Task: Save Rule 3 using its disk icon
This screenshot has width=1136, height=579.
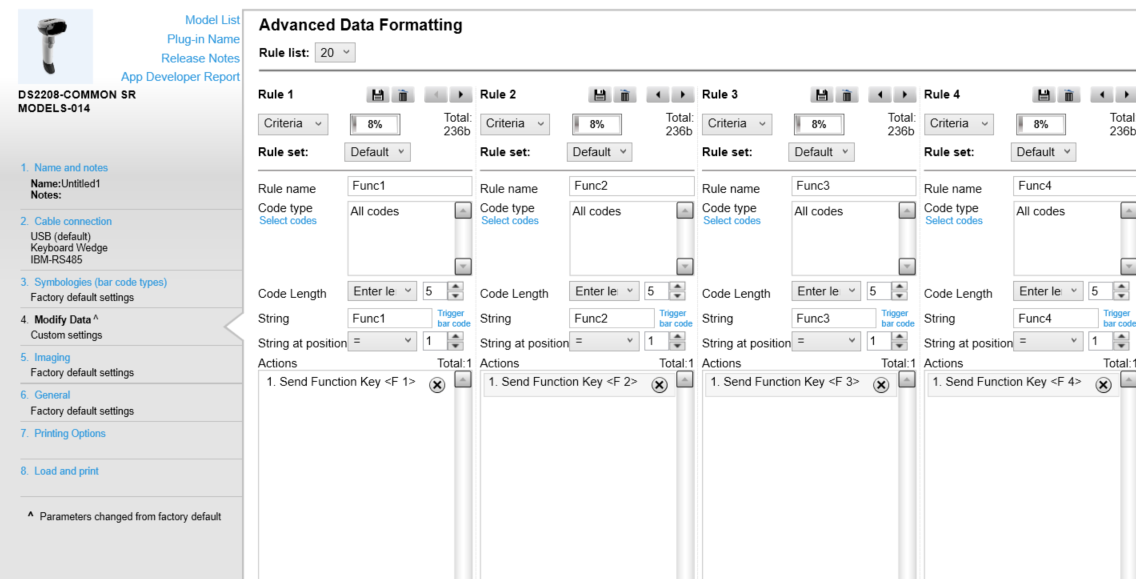Action: pyautogui.click(x=821, y=94)
